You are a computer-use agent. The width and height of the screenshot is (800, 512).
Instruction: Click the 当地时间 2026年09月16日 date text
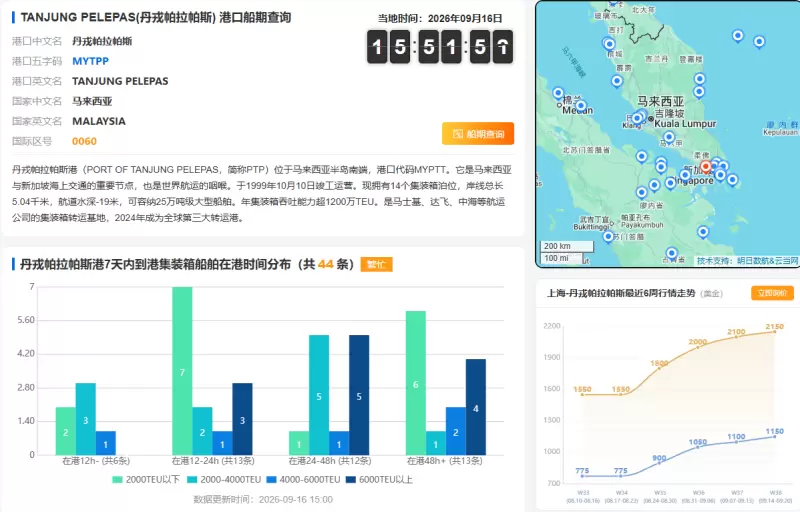440,18
